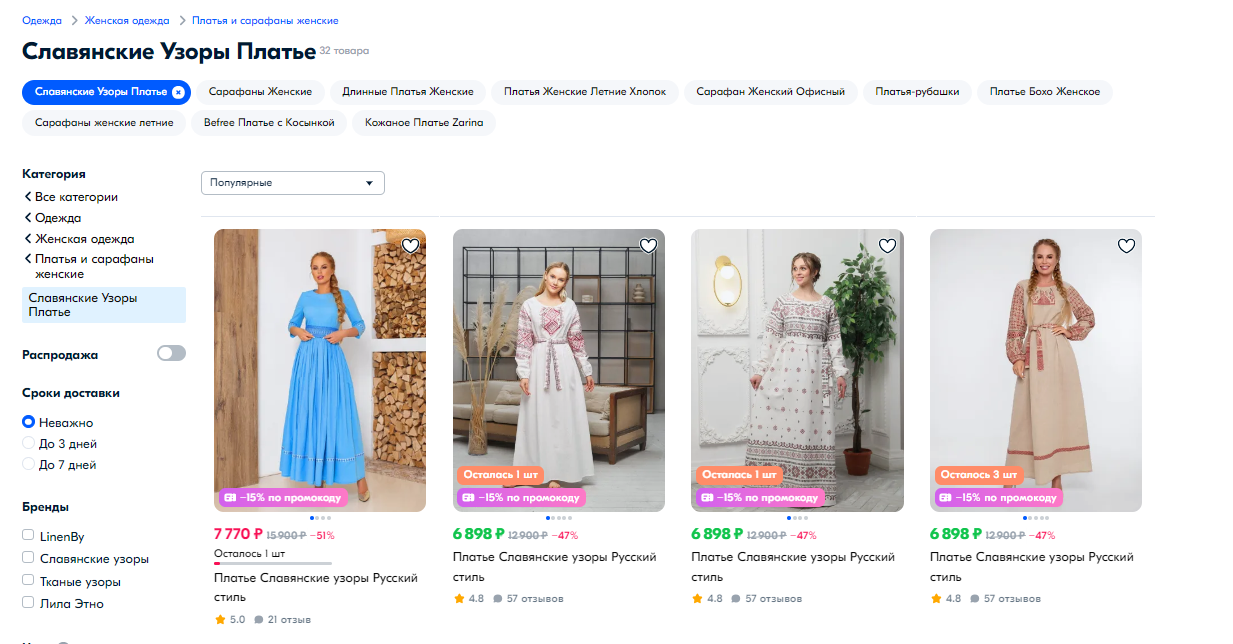
Task: Open Сарафаны женские летние tag
Action: point(104,123)
